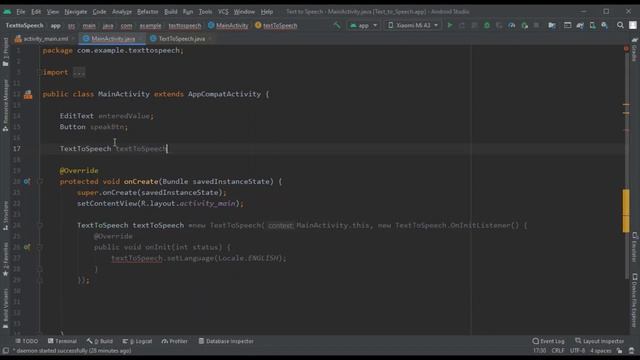Image resolution: width=640 pixels, height=360 pixels.
Task: Collapse the TextToSpeech initializer fold marker
Action: pos(40,225)
